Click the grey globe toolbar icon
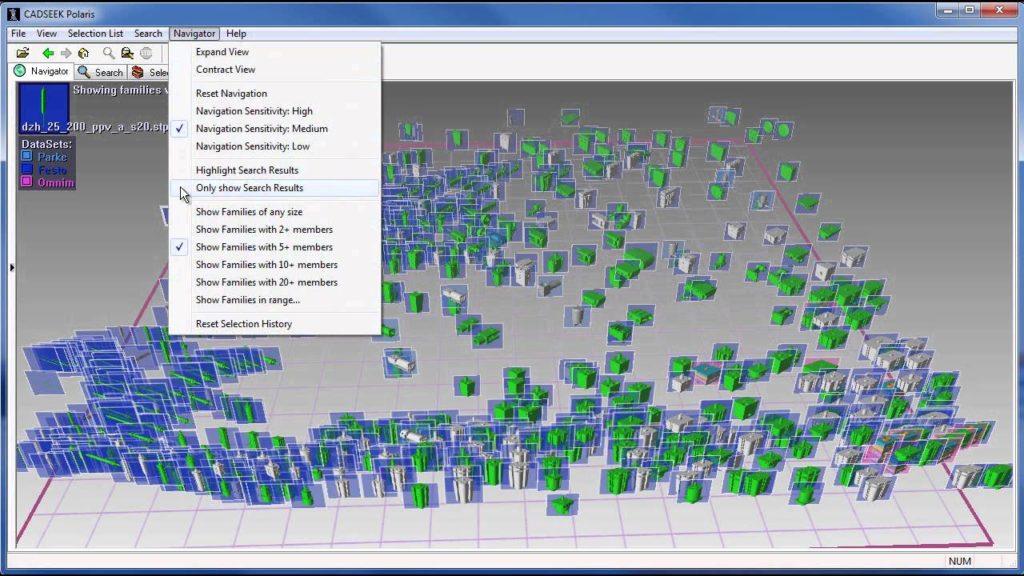The width and height of the screenshot is (1024, 576). 146,53
